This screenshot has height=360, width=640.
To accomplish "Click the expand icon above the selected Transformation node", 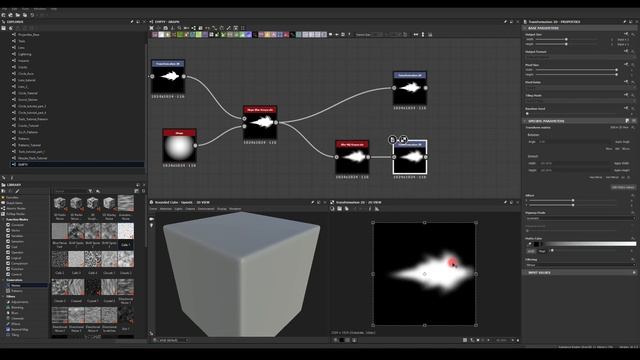I will point(403,140).
